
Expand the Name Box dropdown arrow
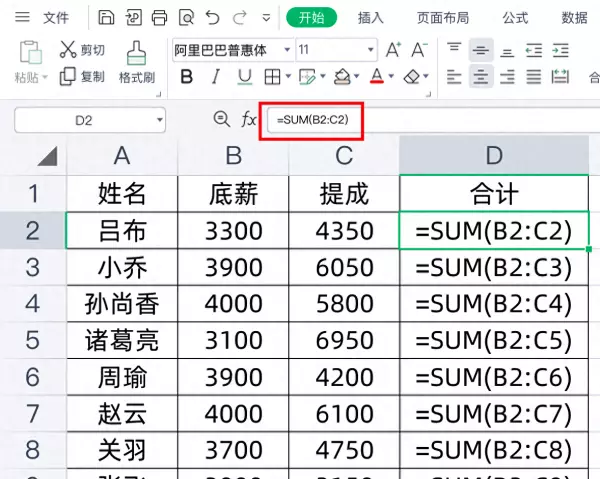pos(160,120)
